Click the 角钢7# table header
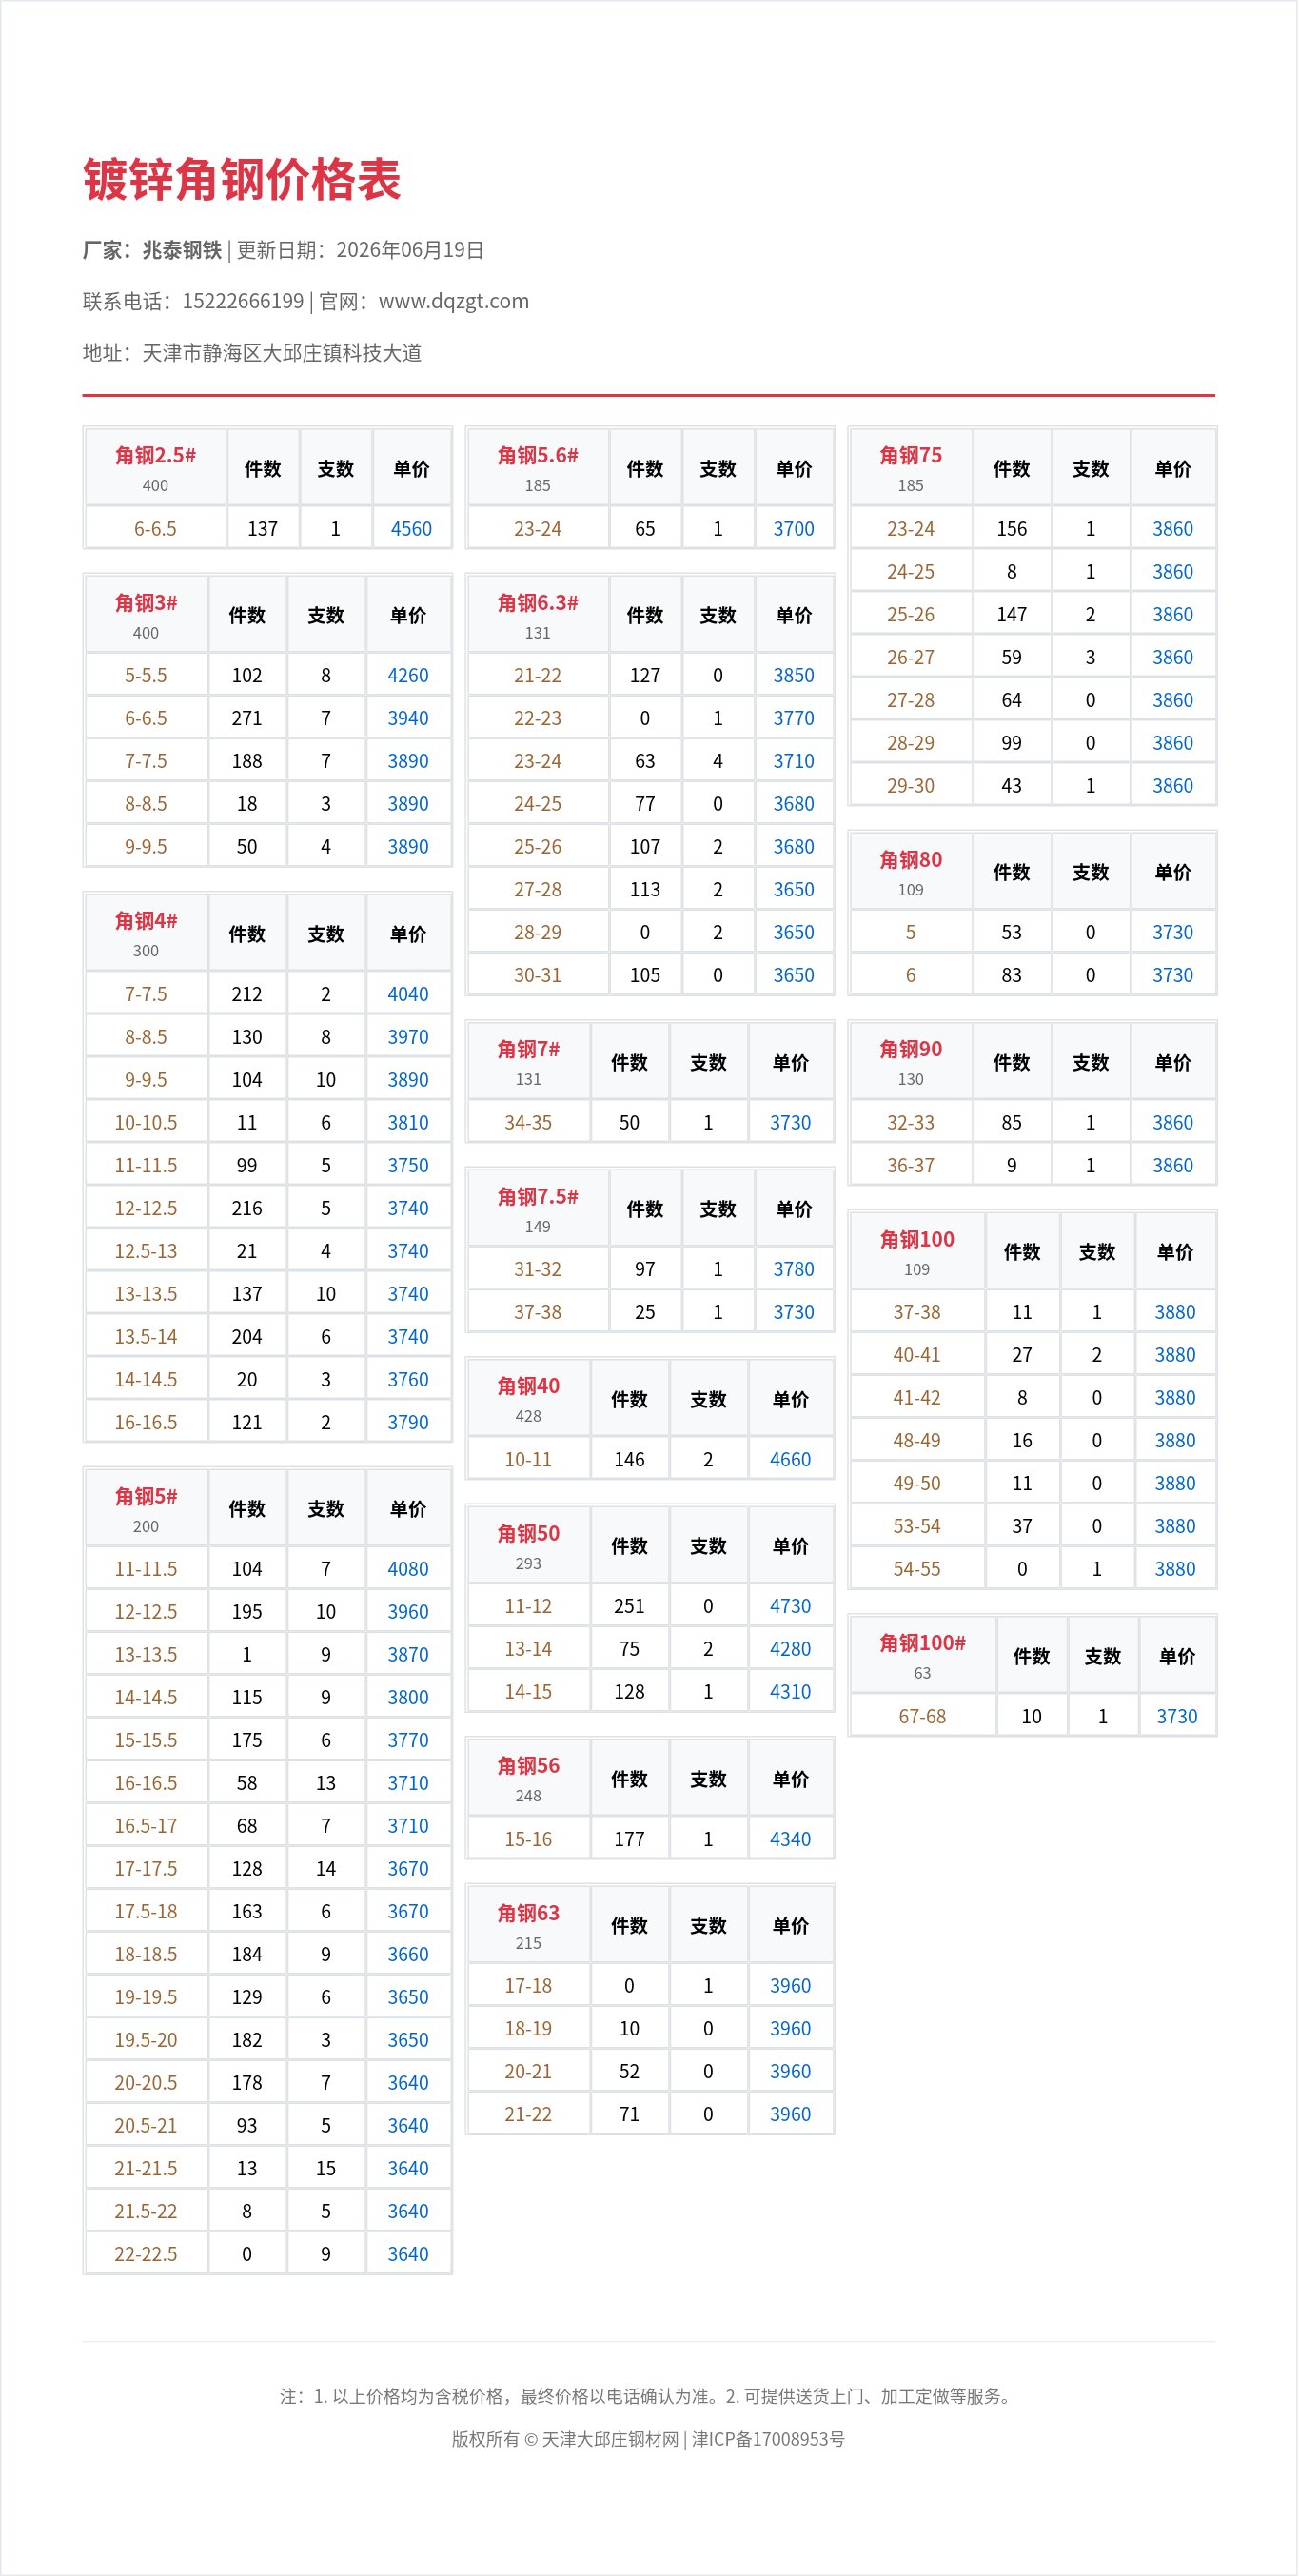Image resolution: width=1299 pixels, height=2576 pixels. pyautogui.click(x=528, y=1062)
